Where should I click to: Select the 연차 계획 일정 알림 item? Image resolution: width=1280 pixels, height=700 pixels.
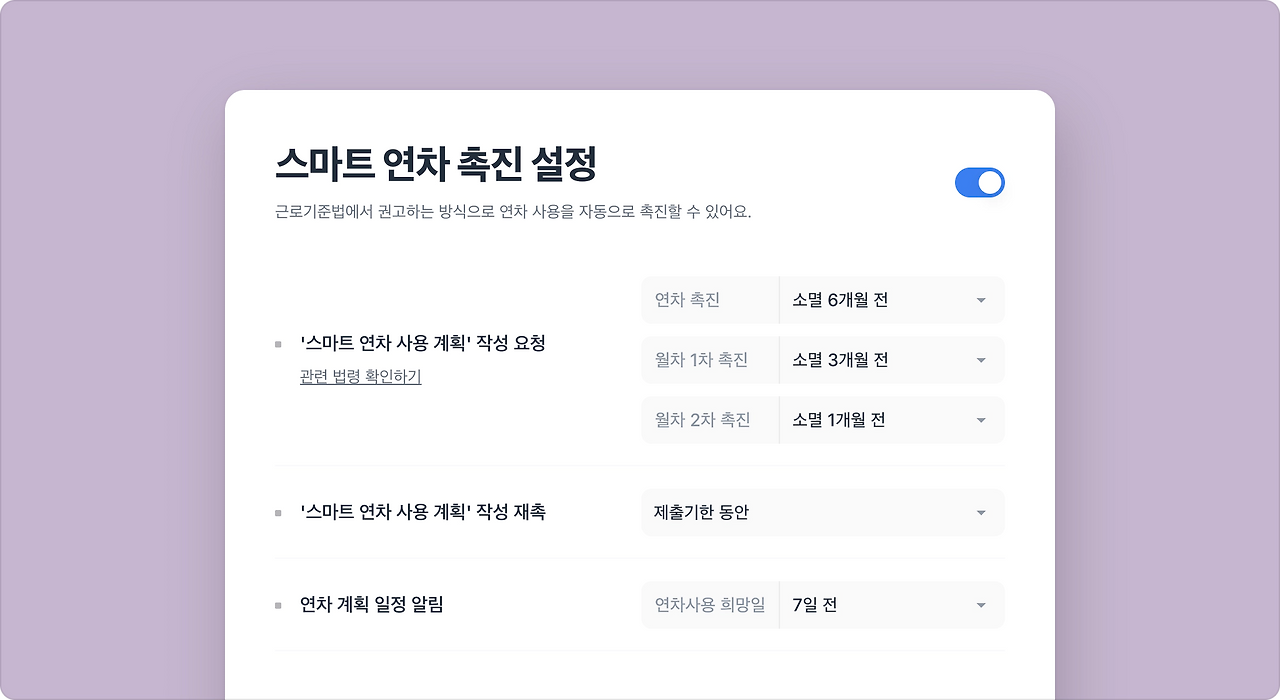pos(371,604)
